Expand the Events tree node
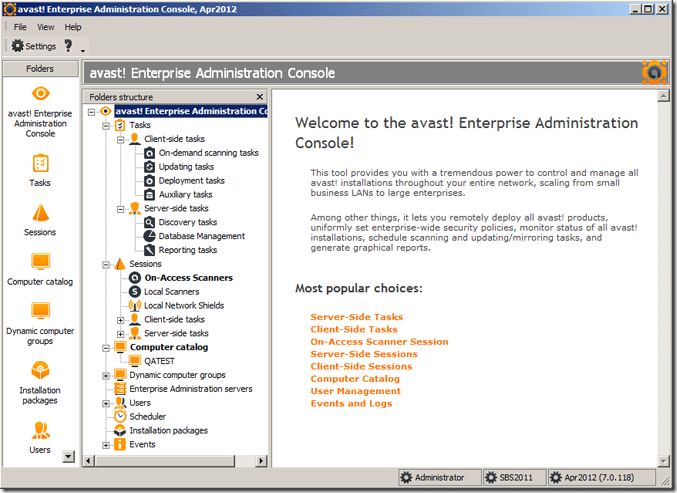The image size is (677, 493). tap(106, 445)
